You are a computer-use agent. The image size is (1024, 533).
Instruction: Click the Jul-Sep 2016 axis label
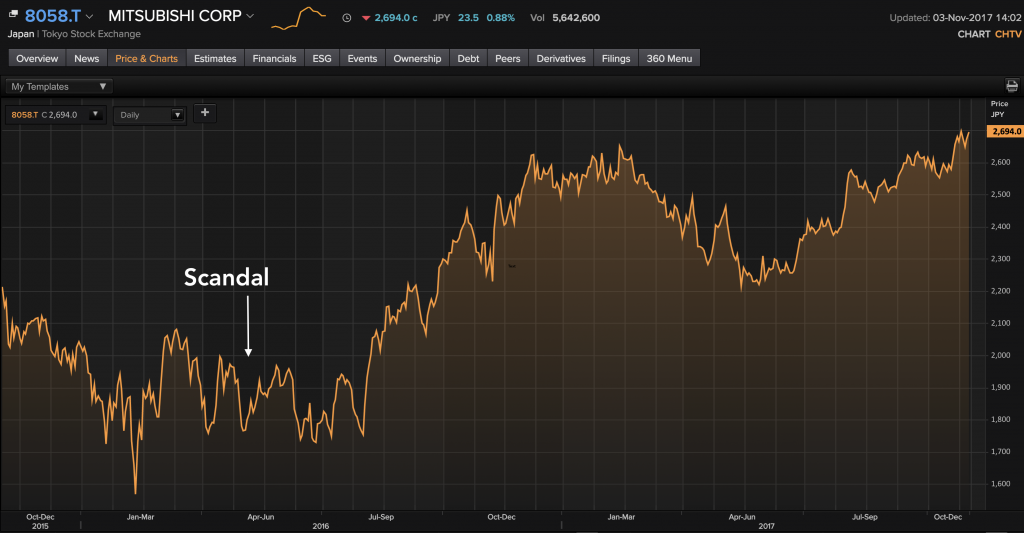coord(381,517)
